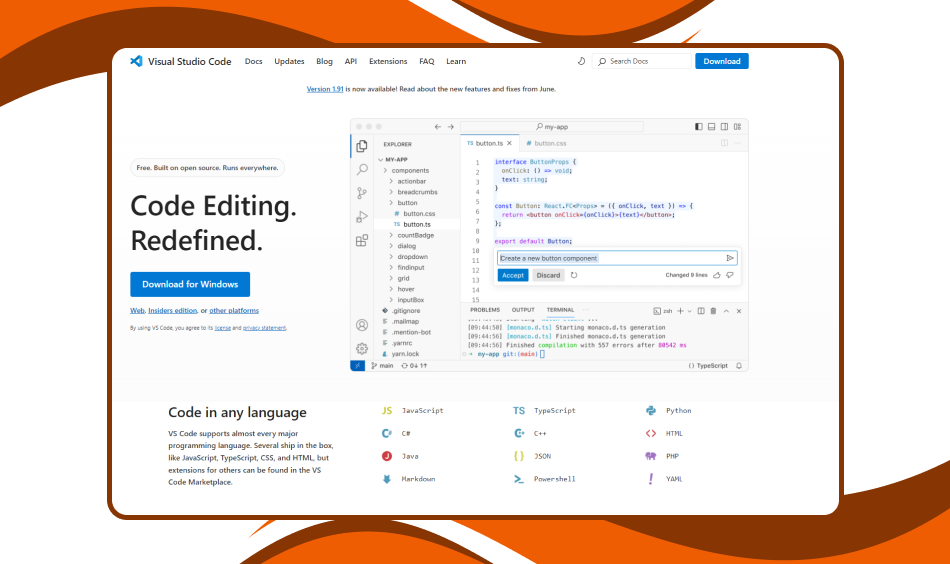
Task: Expand the dialog folder
Action: [402, 246]
